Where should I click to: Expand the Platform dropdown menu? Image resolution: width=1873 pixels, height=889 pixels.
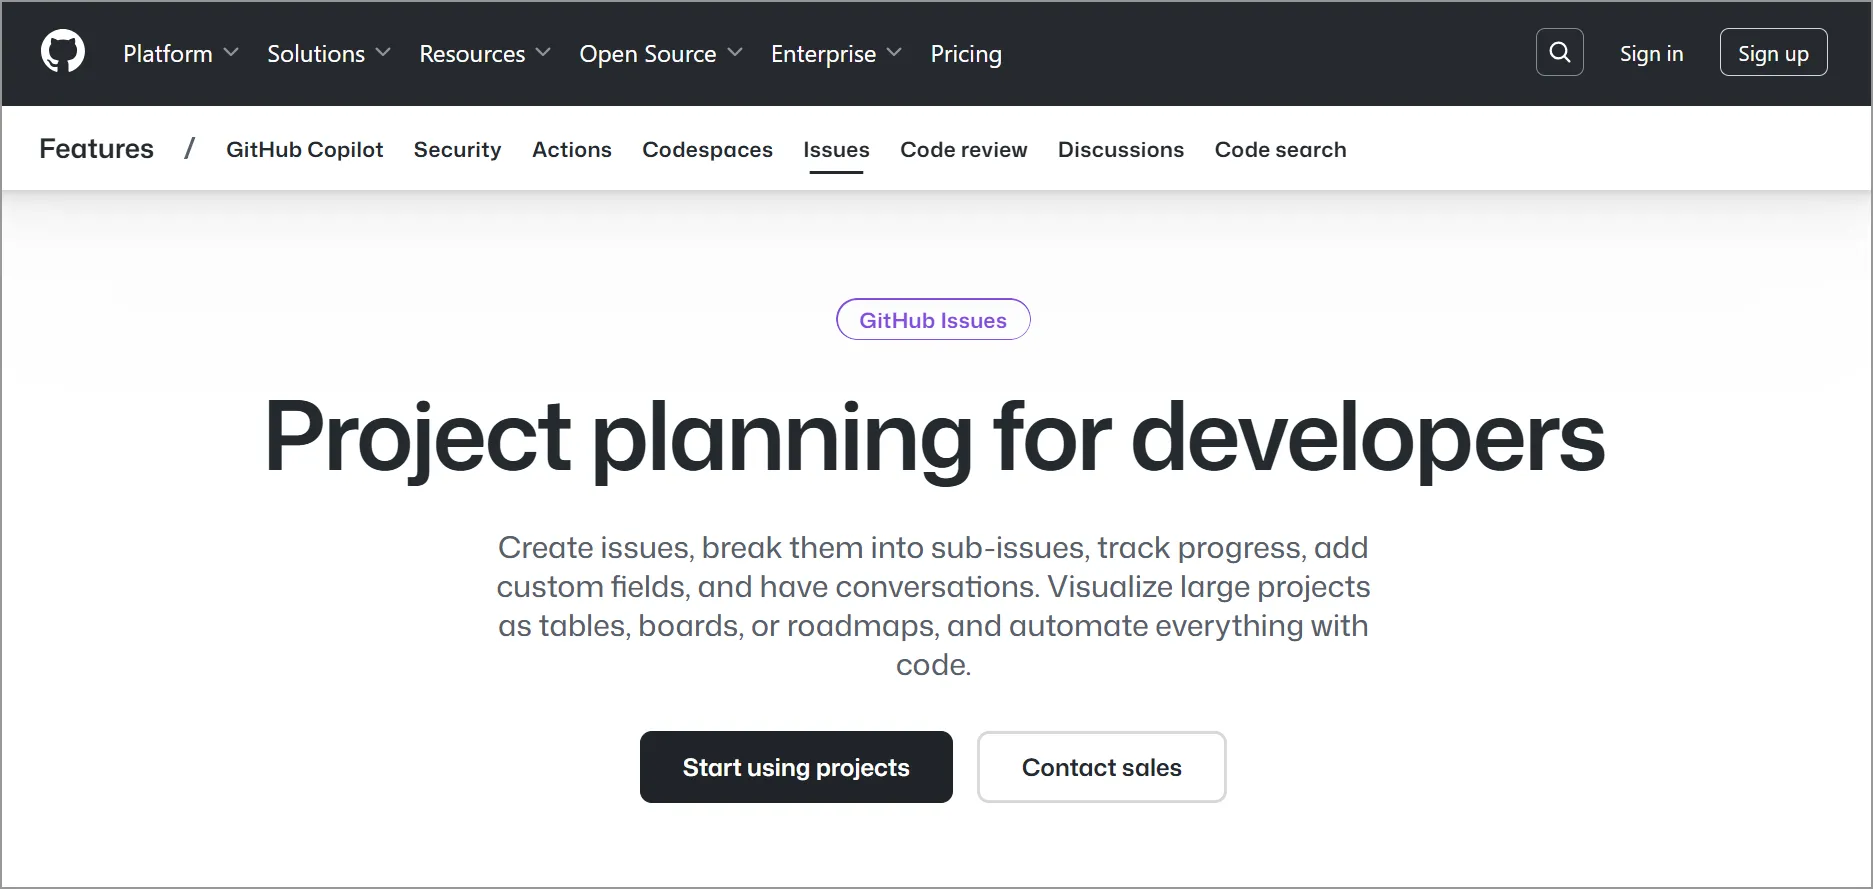[178, 54]
